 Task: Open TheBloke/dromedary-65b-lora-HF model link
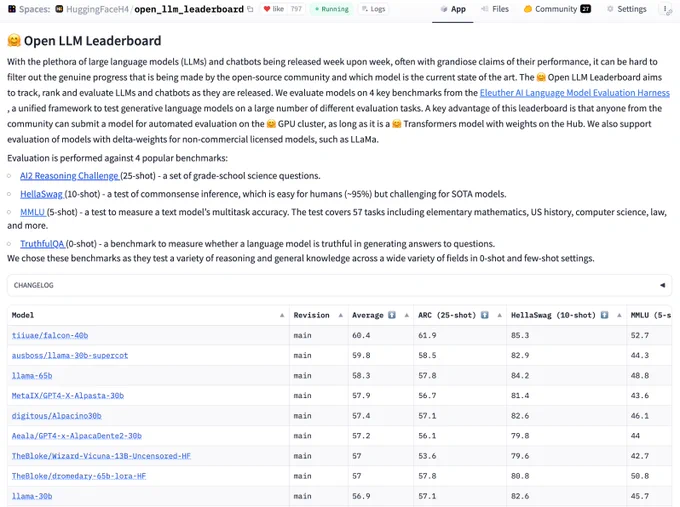click(79, 476)
